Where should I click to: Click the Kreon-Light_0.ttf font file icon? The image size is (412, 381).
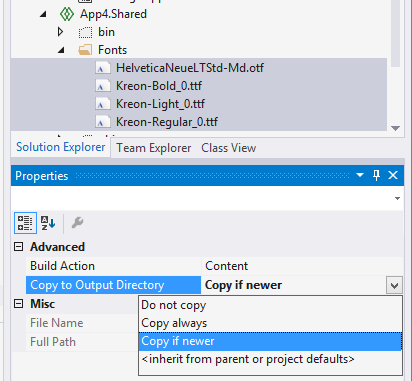[x=103, y=104]
